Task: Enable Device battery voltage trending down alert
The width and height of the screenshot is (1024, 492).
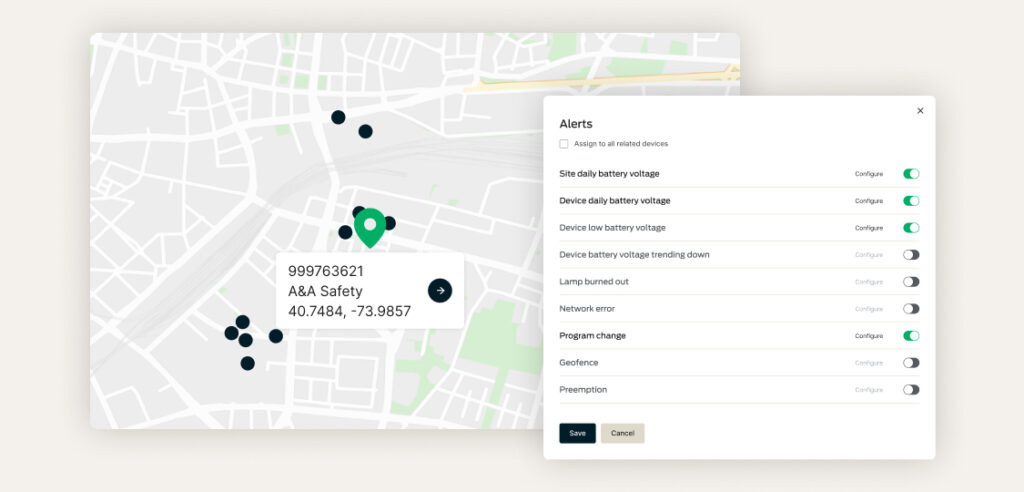Action: [x=911, y=255]
